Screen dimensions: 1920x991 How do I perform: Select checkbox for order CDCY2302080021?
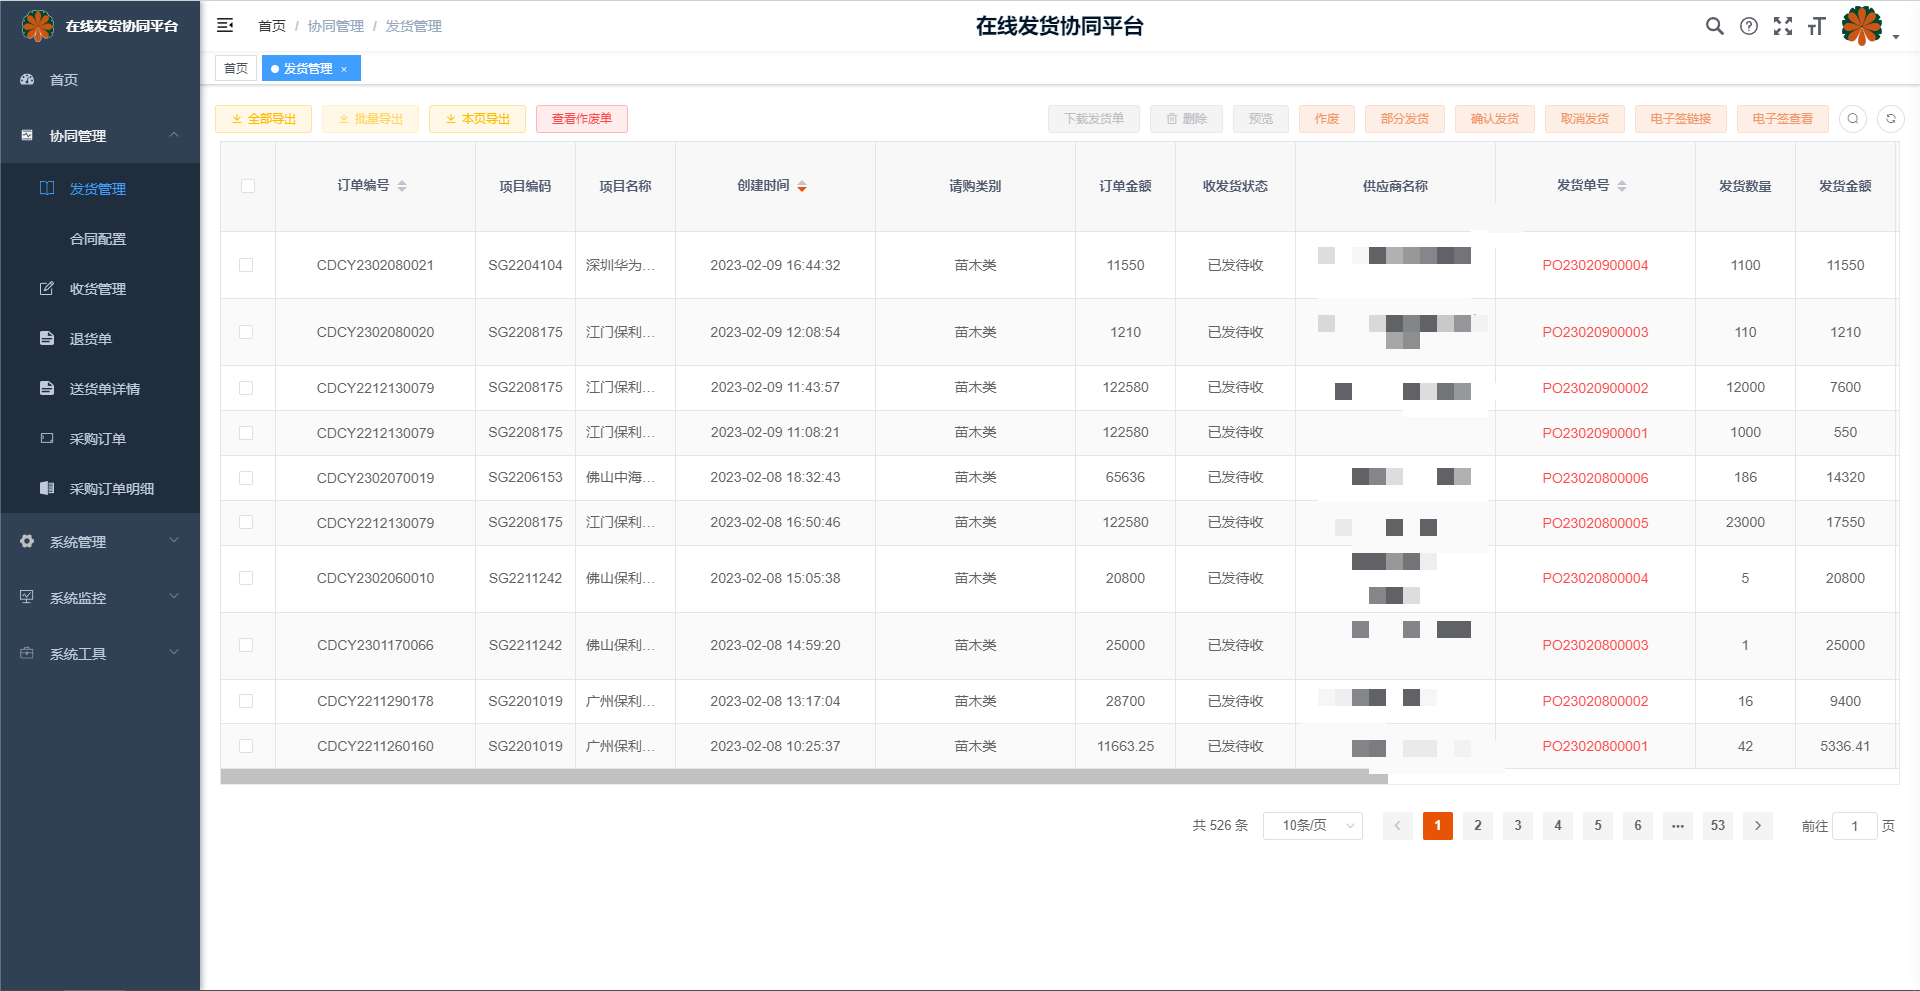coord(246,265)
